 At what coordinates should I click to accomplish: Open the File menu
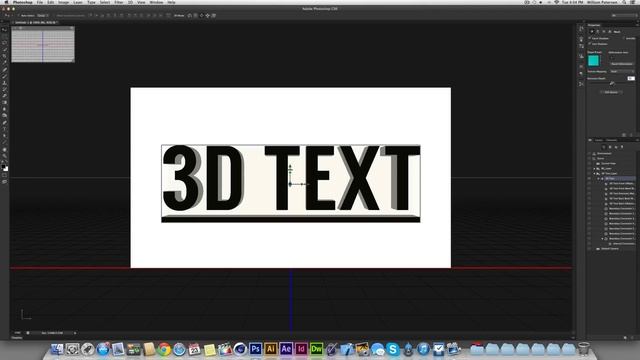pyautogui.click(x=40, y=2)
